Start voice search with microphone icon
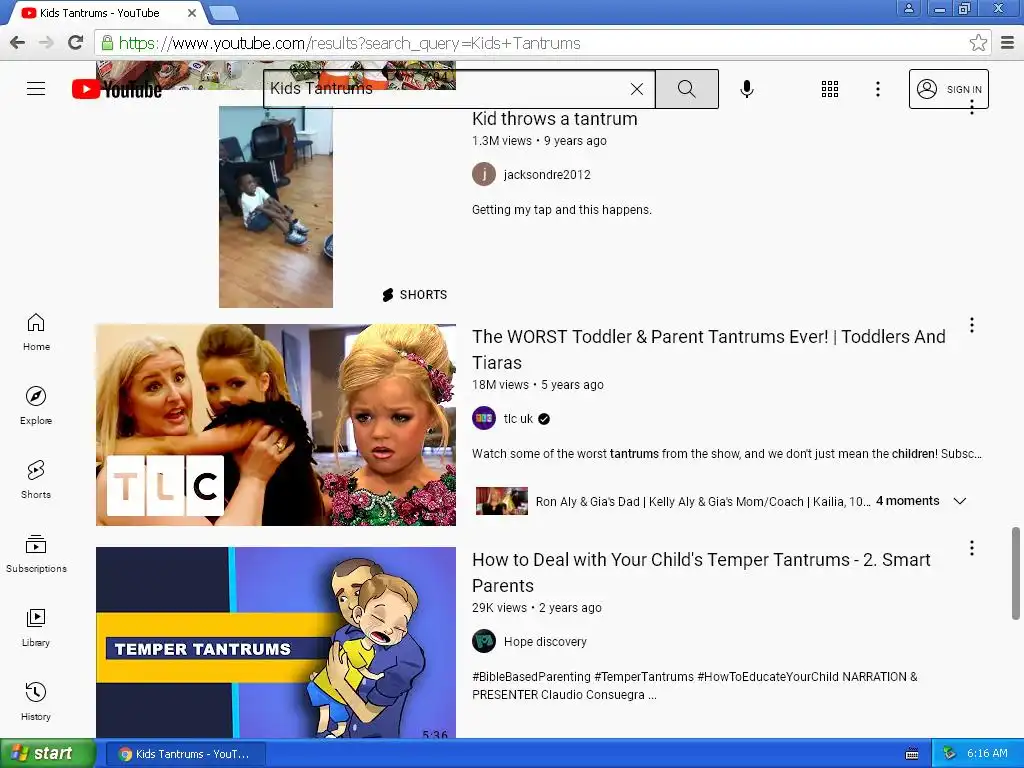This screenshot has height=768, width=1024. click(x=747, y=89)
